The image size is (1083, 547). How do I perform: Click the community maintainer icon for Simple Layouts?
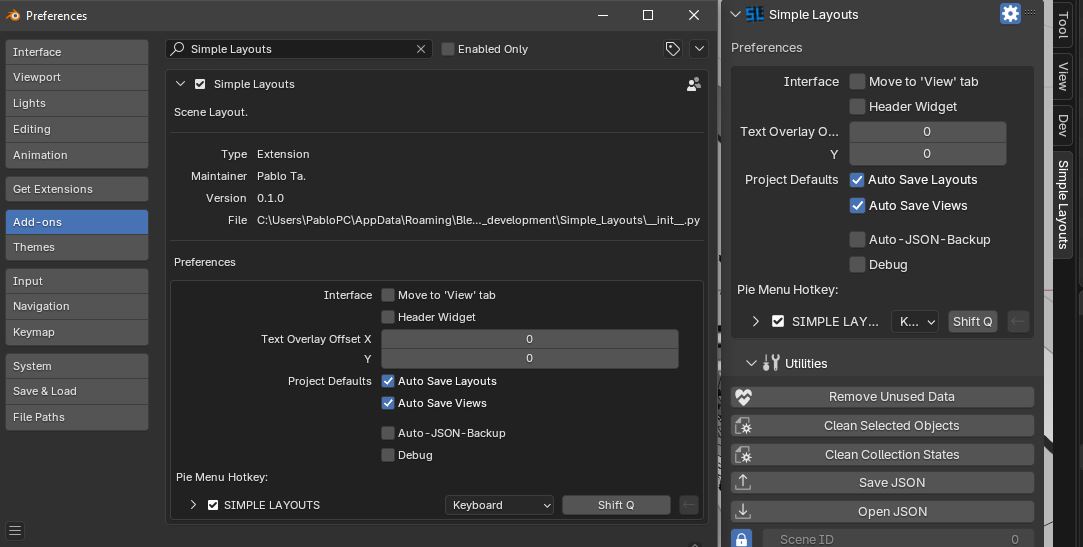click(693, 84)
